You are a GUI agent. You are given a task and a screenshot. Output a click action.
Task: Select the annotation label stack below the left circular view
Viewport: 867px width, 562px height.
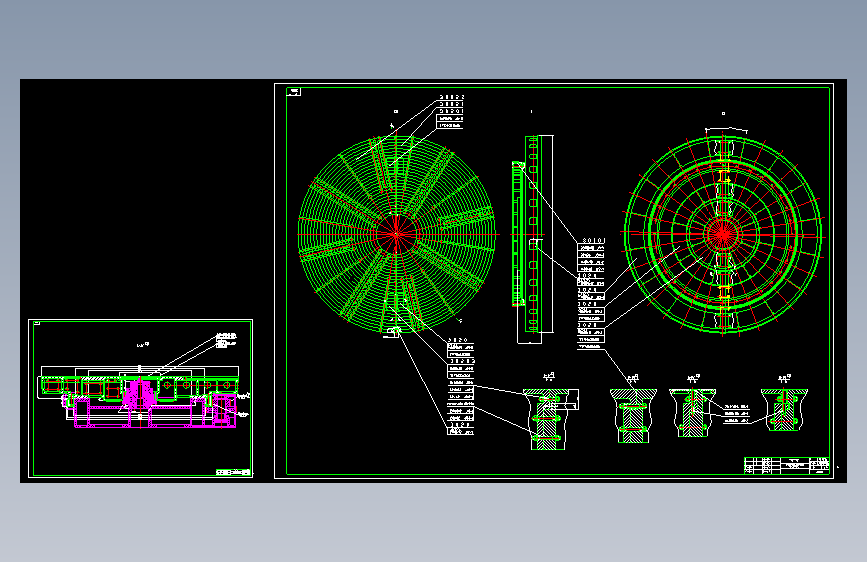tap(461, 386)
